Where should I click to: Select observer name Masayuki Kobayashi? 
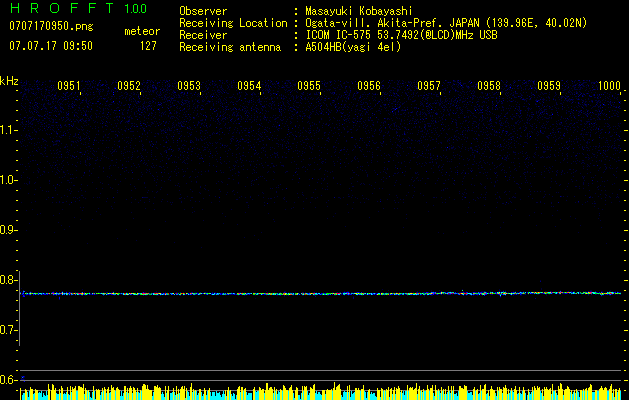coord(359,11)
